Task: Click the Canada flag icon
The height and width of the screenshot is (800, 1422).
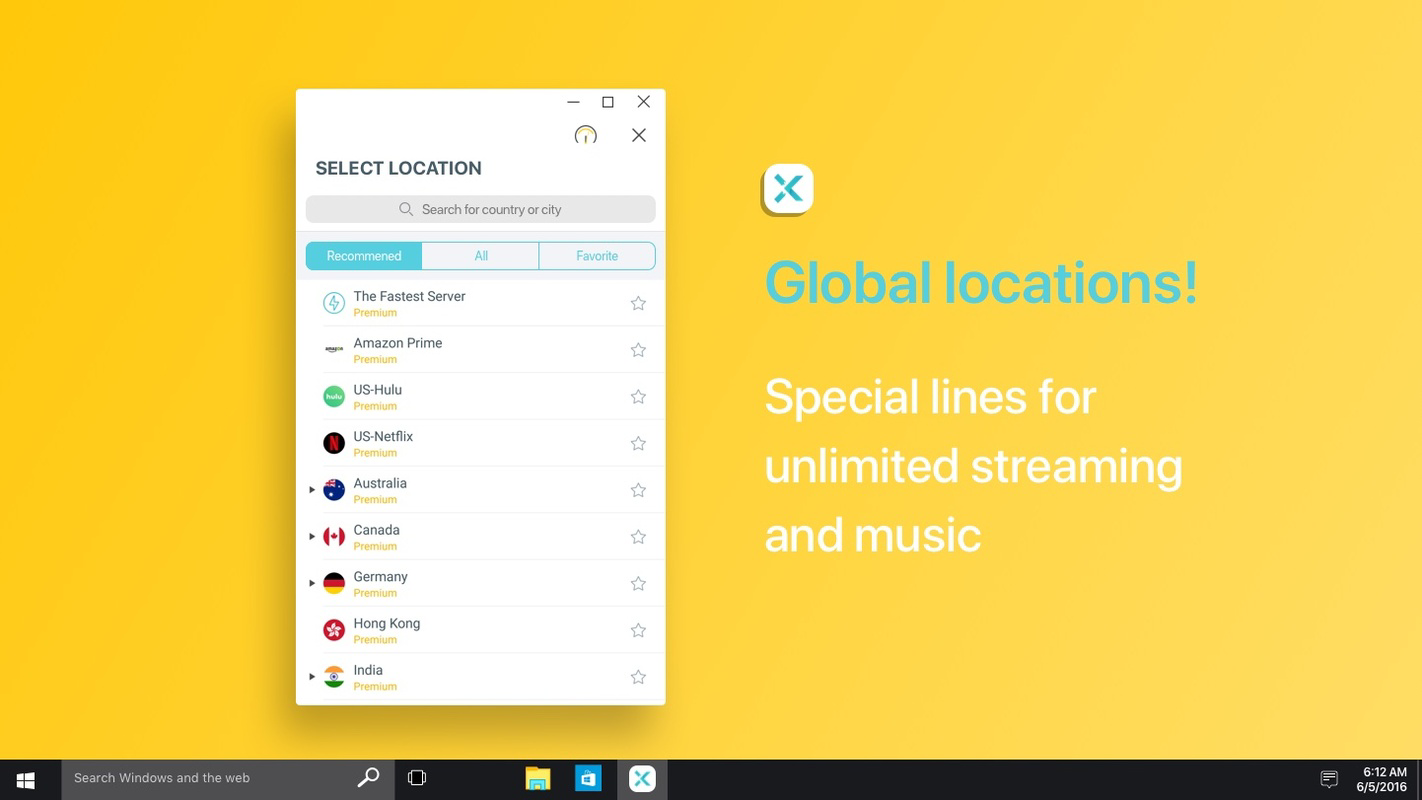Action: tap(334, 537)
